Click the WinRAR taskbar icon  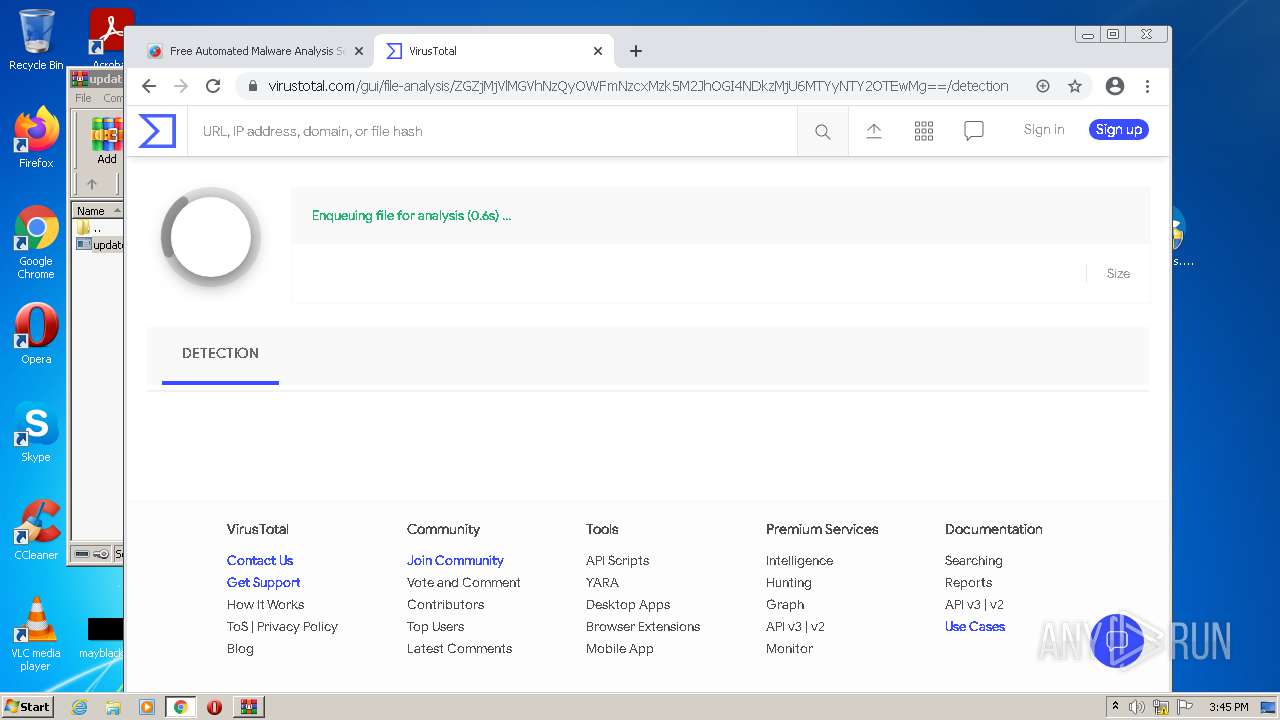(x=248, y=707)
